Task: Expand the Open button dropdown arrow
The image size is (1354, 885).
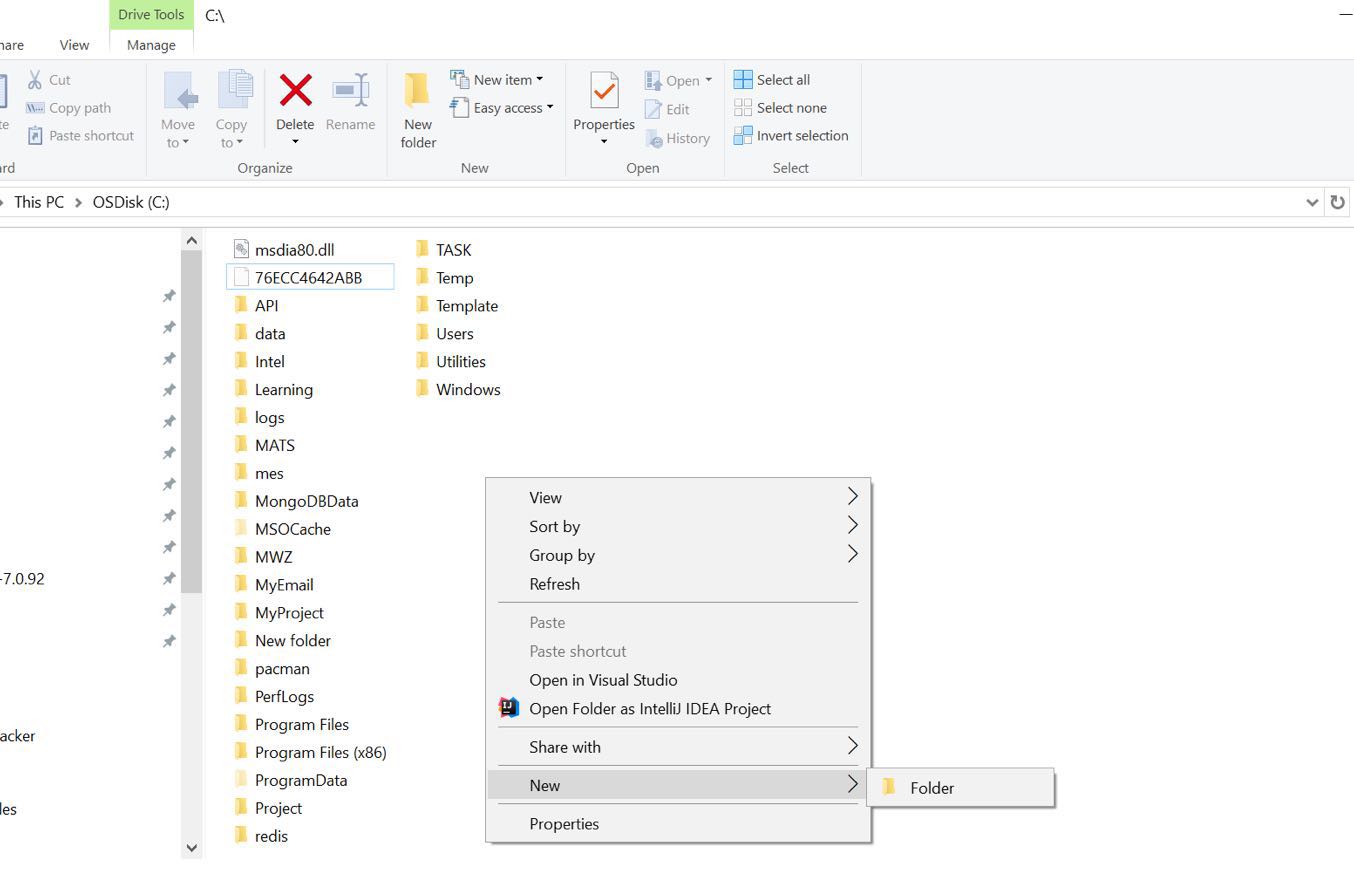Action: pos(708,80)
